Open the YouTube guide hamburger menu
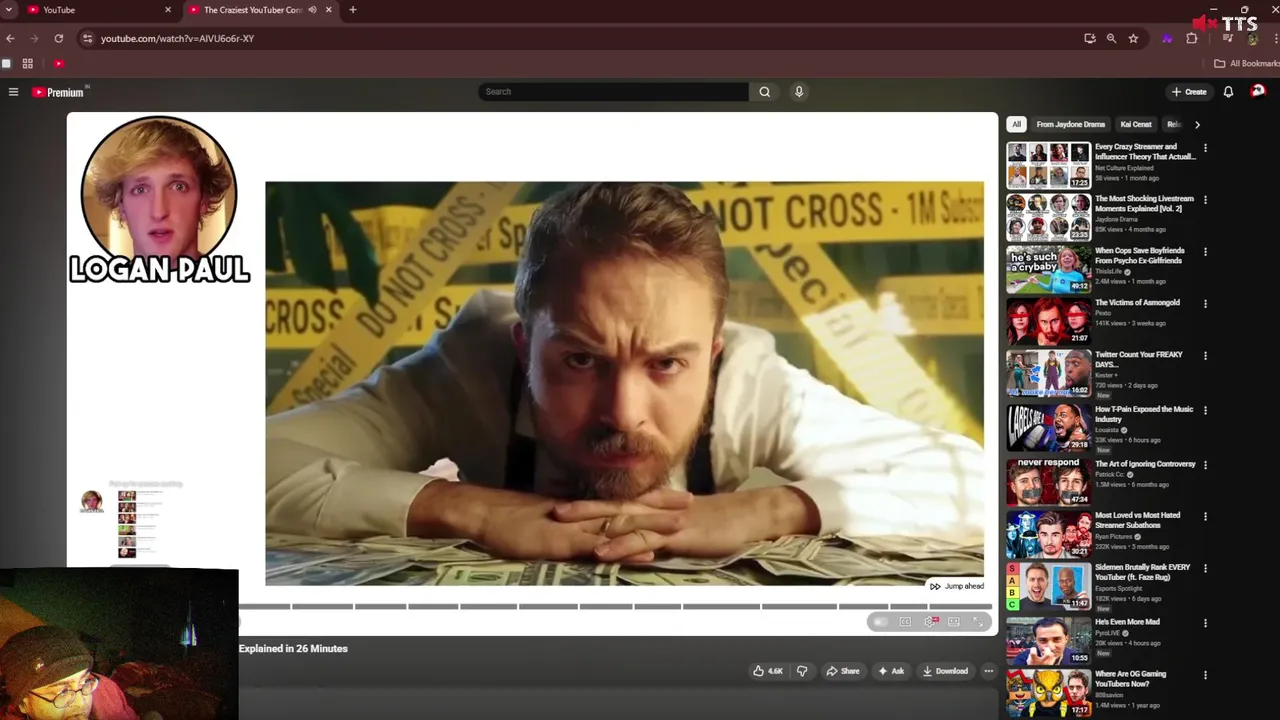This screenshot has height=720, width=1280. click(x=13, y=92)
